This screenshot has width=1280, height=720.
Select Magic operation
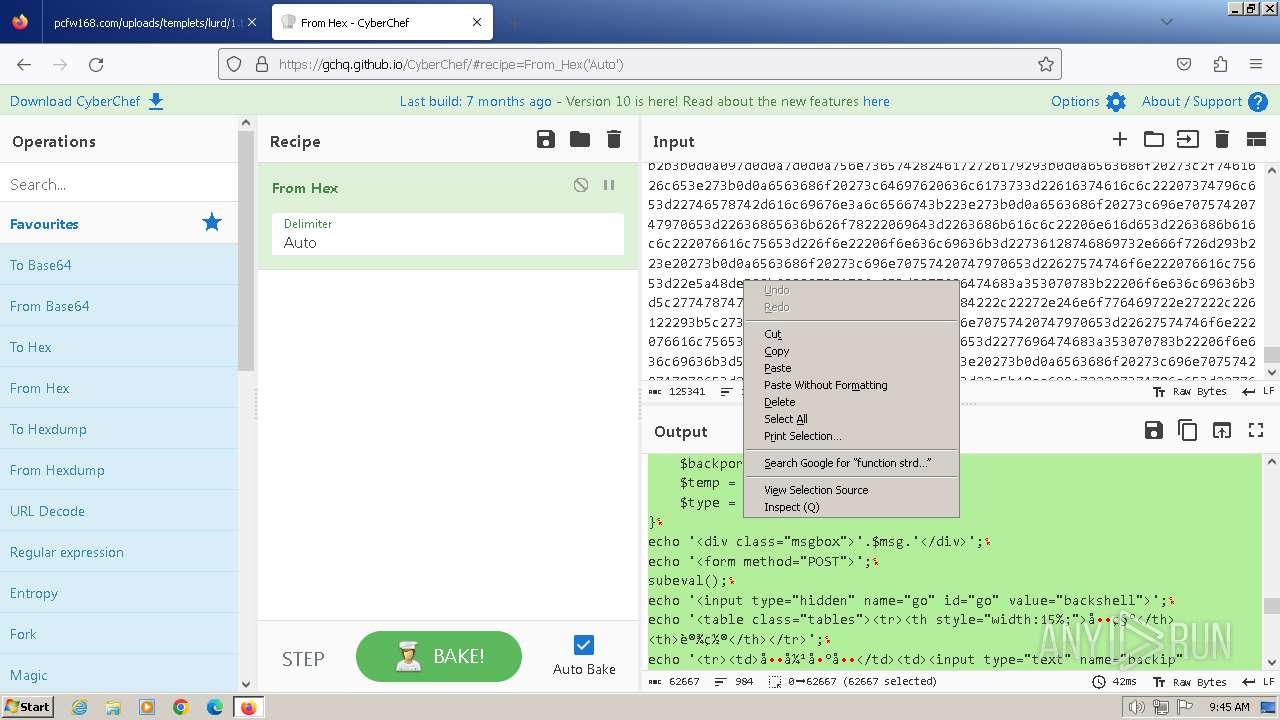click(x=118, y=675)
